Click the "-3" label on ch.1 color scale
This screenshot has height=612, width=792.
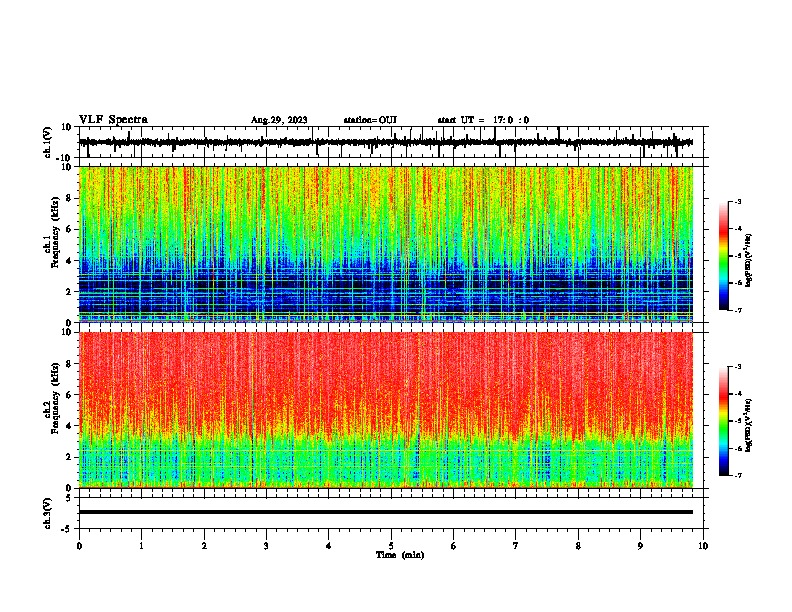pyautogui.click(x=738, y=202)
